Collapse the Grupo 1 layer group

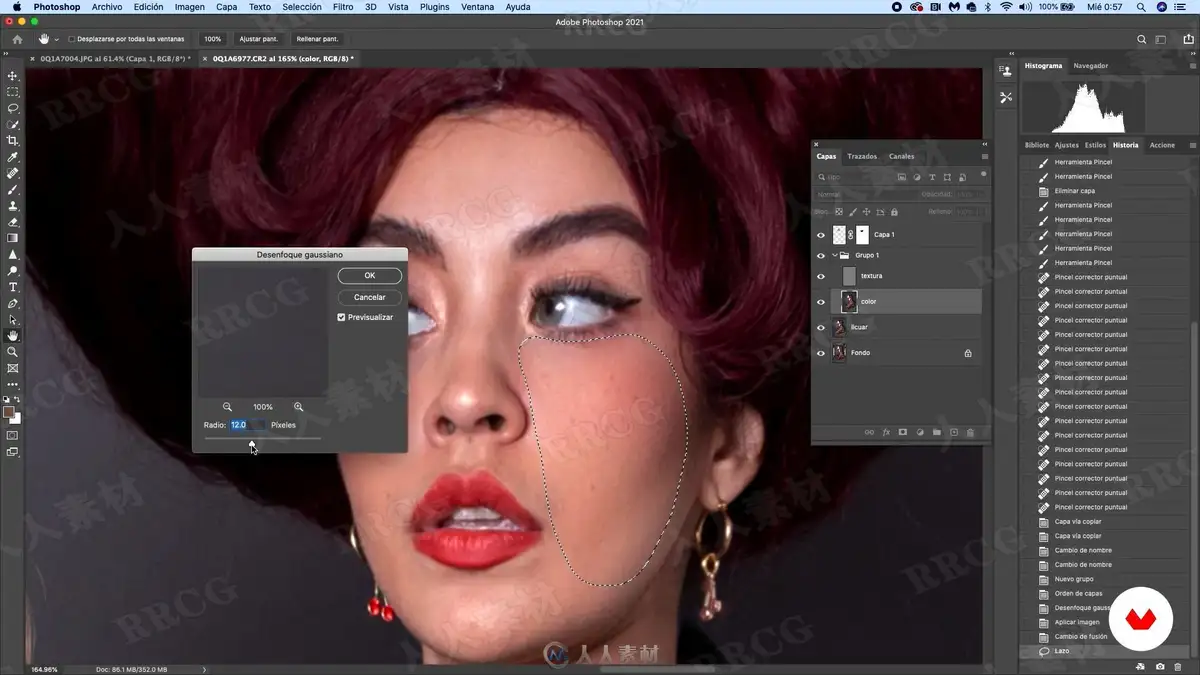835,255
